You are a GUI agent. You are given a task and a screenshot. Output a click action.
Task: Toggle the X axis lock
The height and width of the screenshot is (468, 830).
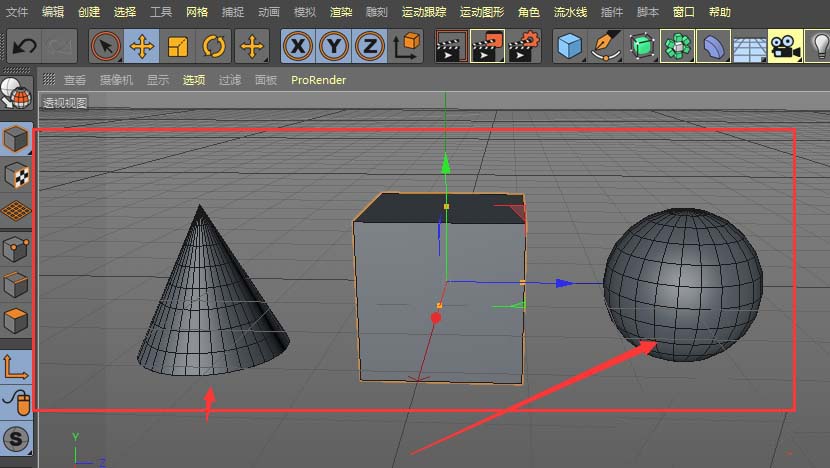pyautogui.click(x=298, y=47)
